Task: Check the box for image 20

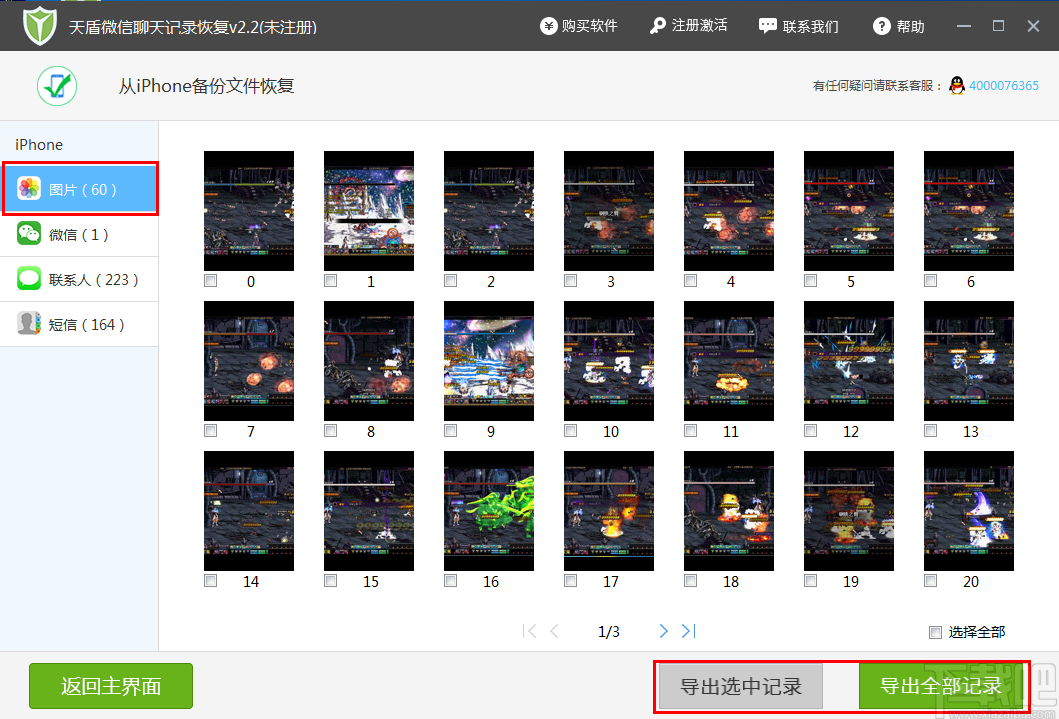Action: tap(931, 580)
